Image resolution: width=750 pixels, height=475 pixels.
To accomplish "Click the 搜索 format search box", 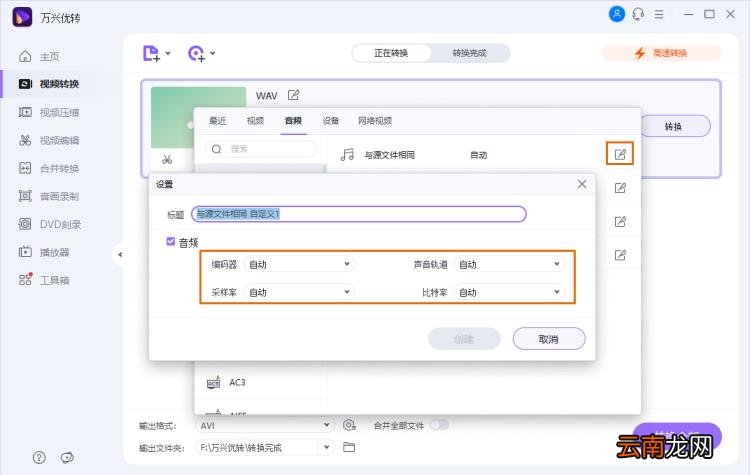I will [261, 149].
